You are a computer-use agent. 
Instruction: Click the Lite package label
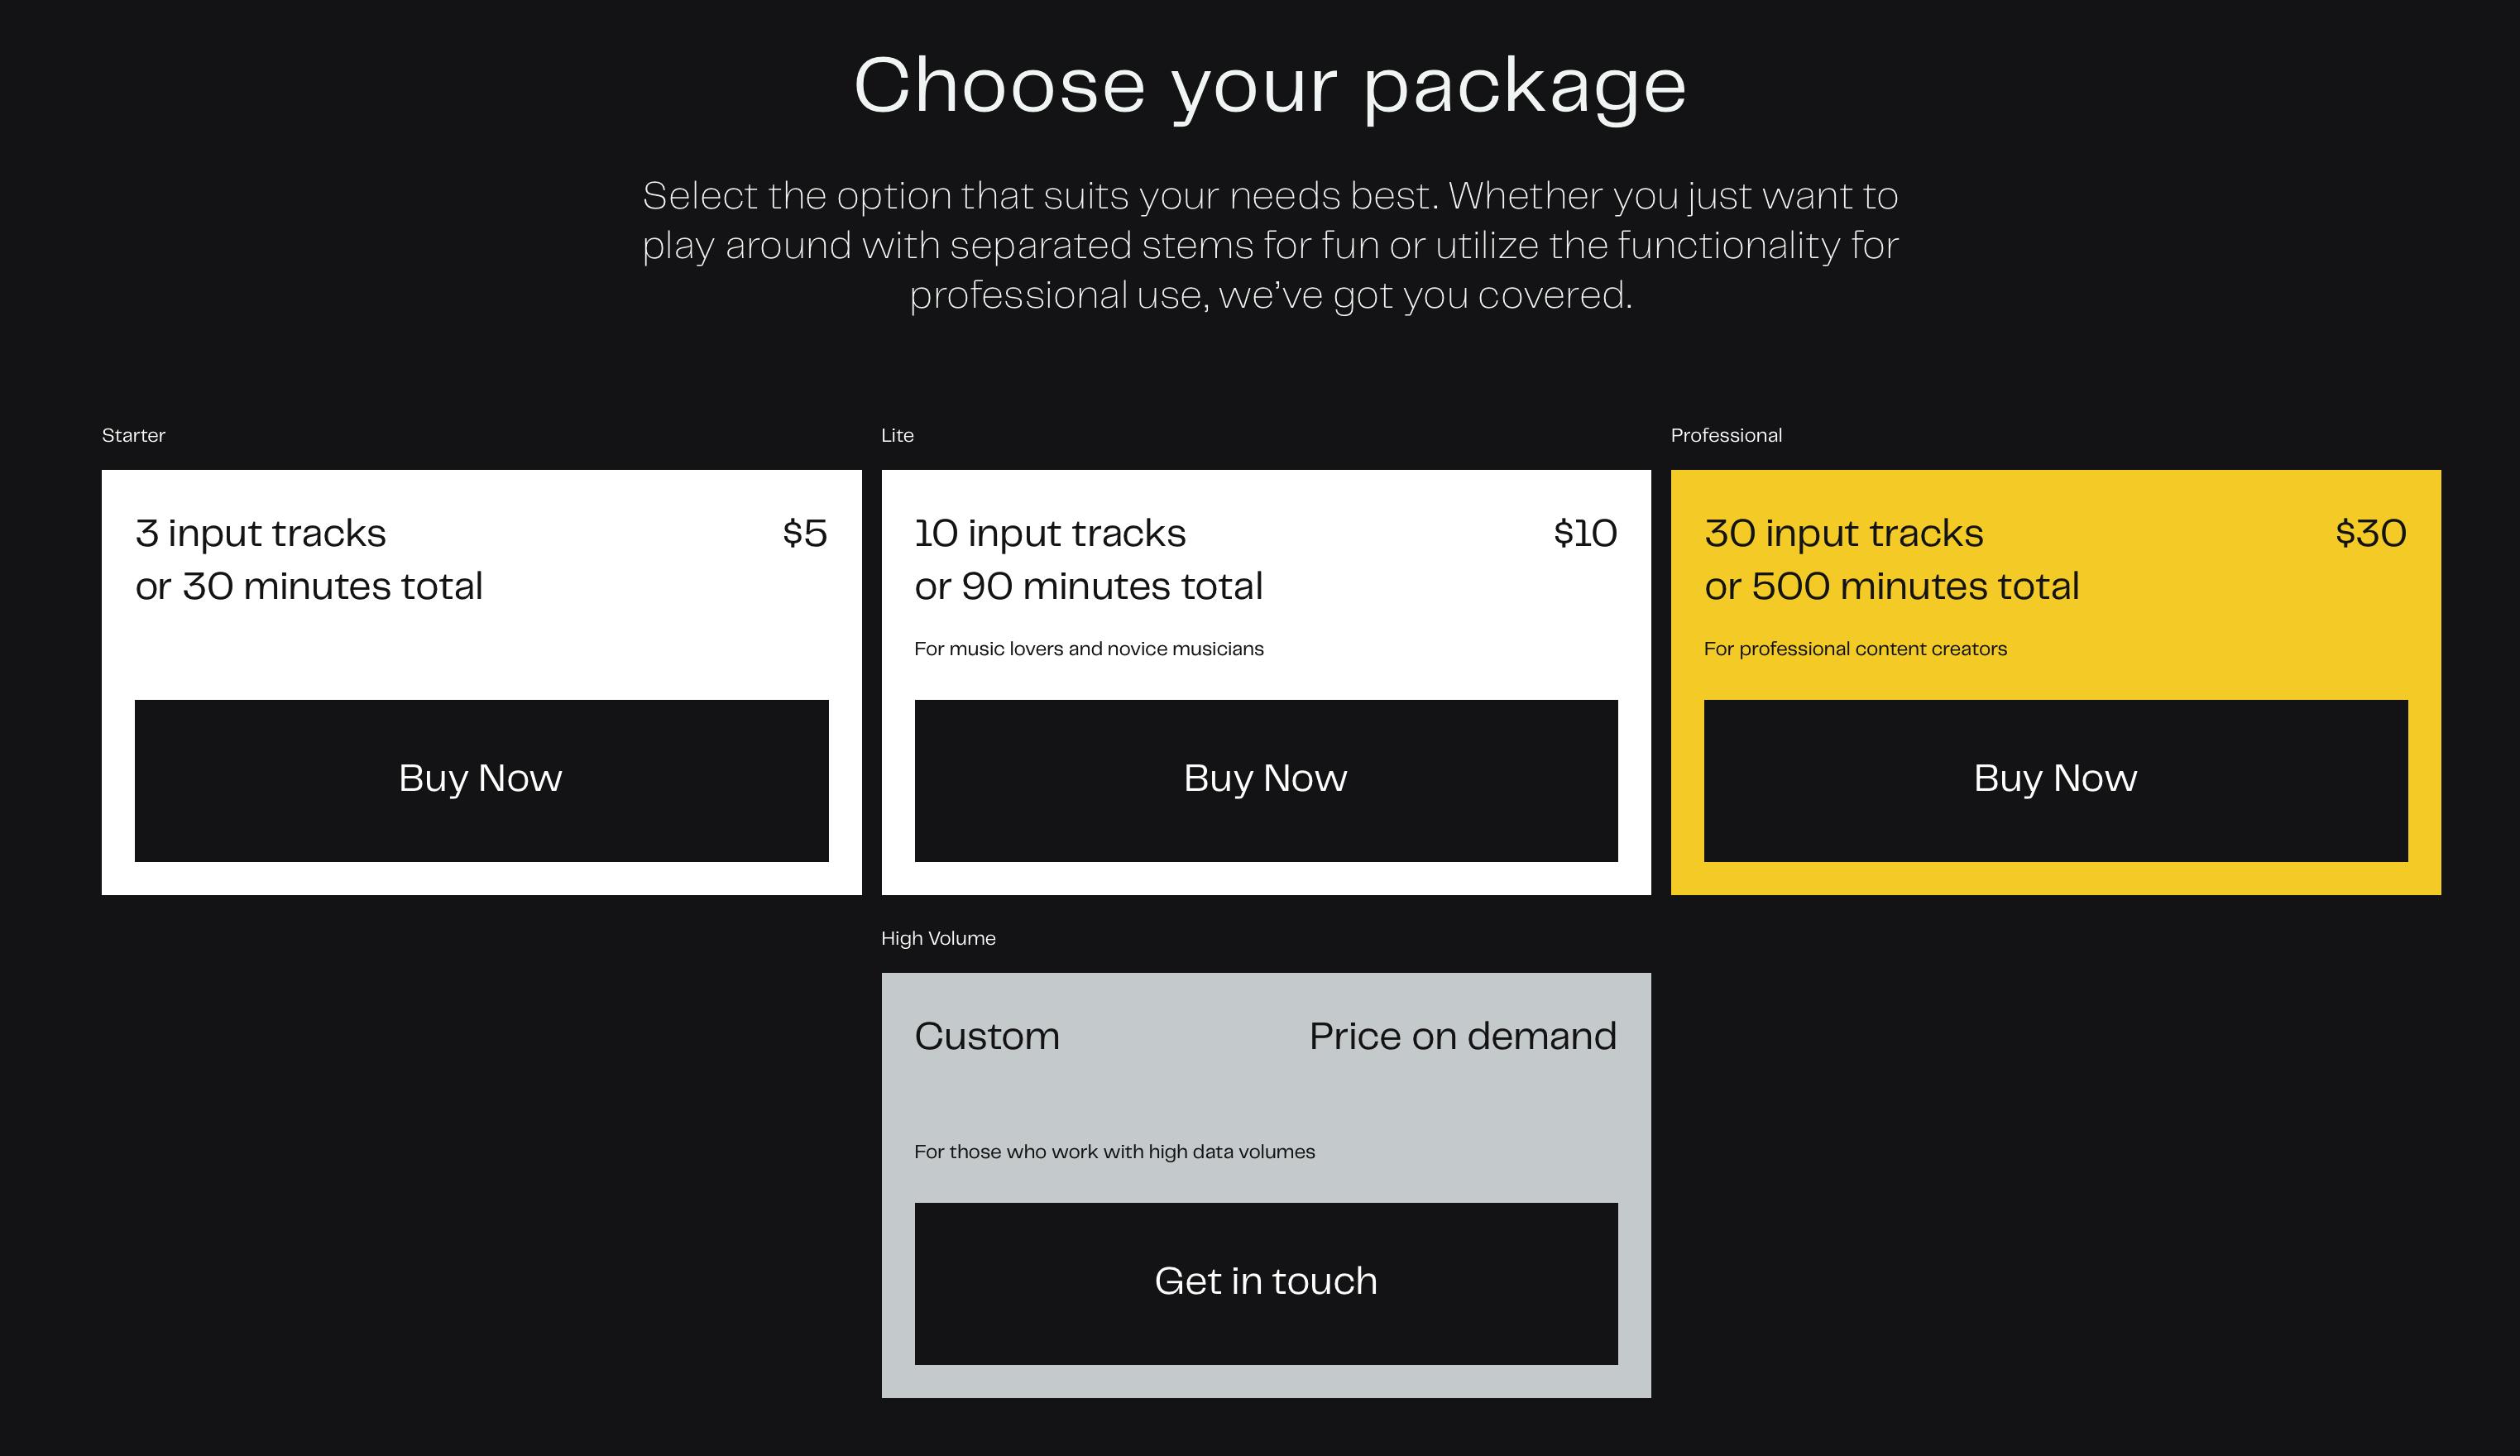pyautogui.click(x=897, y=435)
